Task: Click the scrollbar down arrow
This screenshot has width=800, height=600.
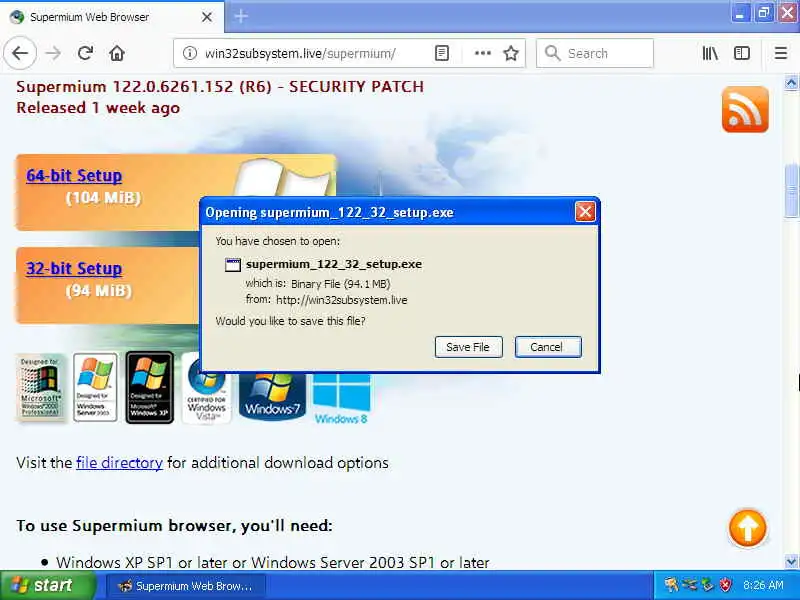Action: [x=791, y=562]
